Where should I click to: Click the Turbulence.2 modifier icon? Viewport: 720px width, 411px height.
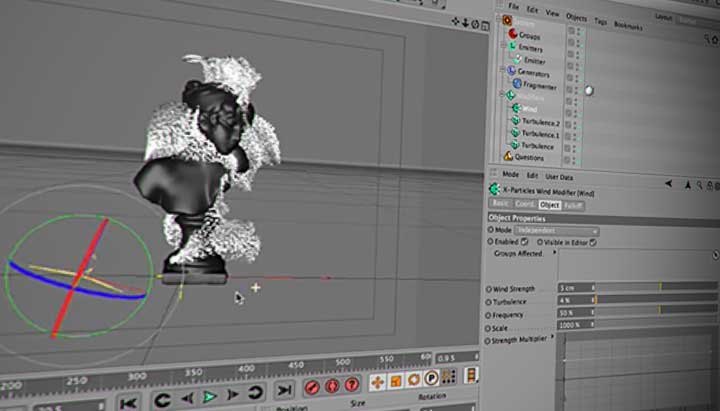coord(516,121)
